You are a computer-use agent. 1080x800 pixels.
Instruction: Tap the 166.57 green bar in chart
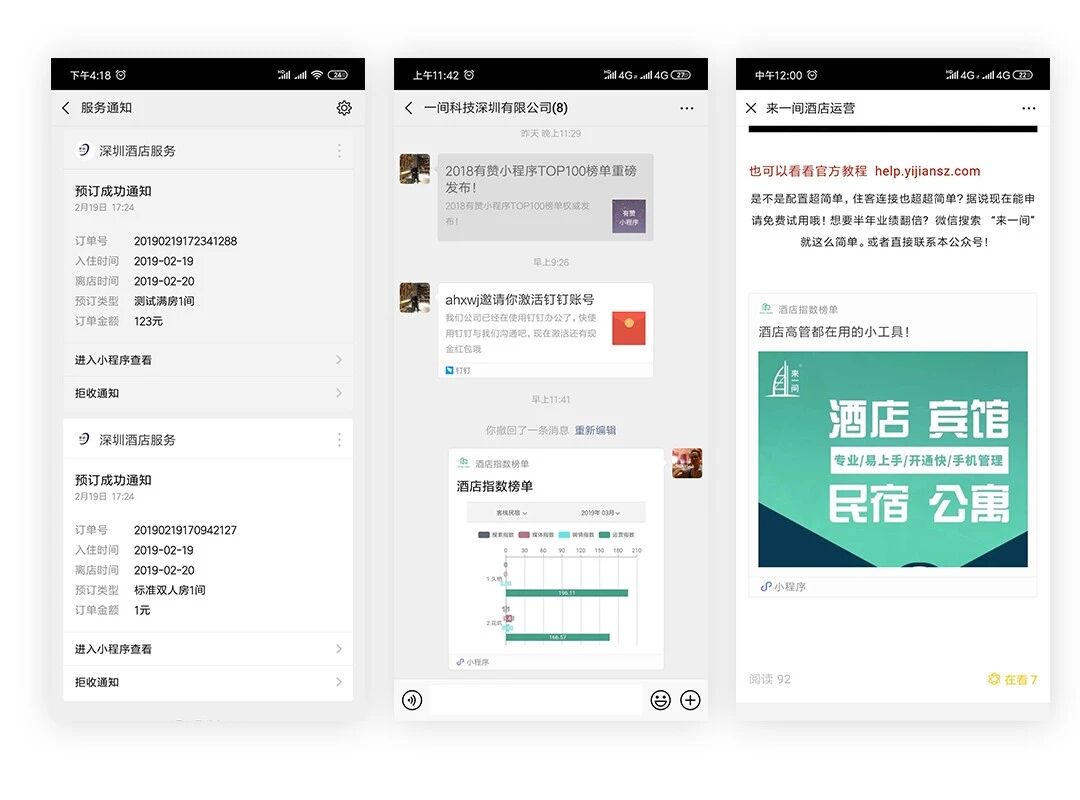[558, 637]
